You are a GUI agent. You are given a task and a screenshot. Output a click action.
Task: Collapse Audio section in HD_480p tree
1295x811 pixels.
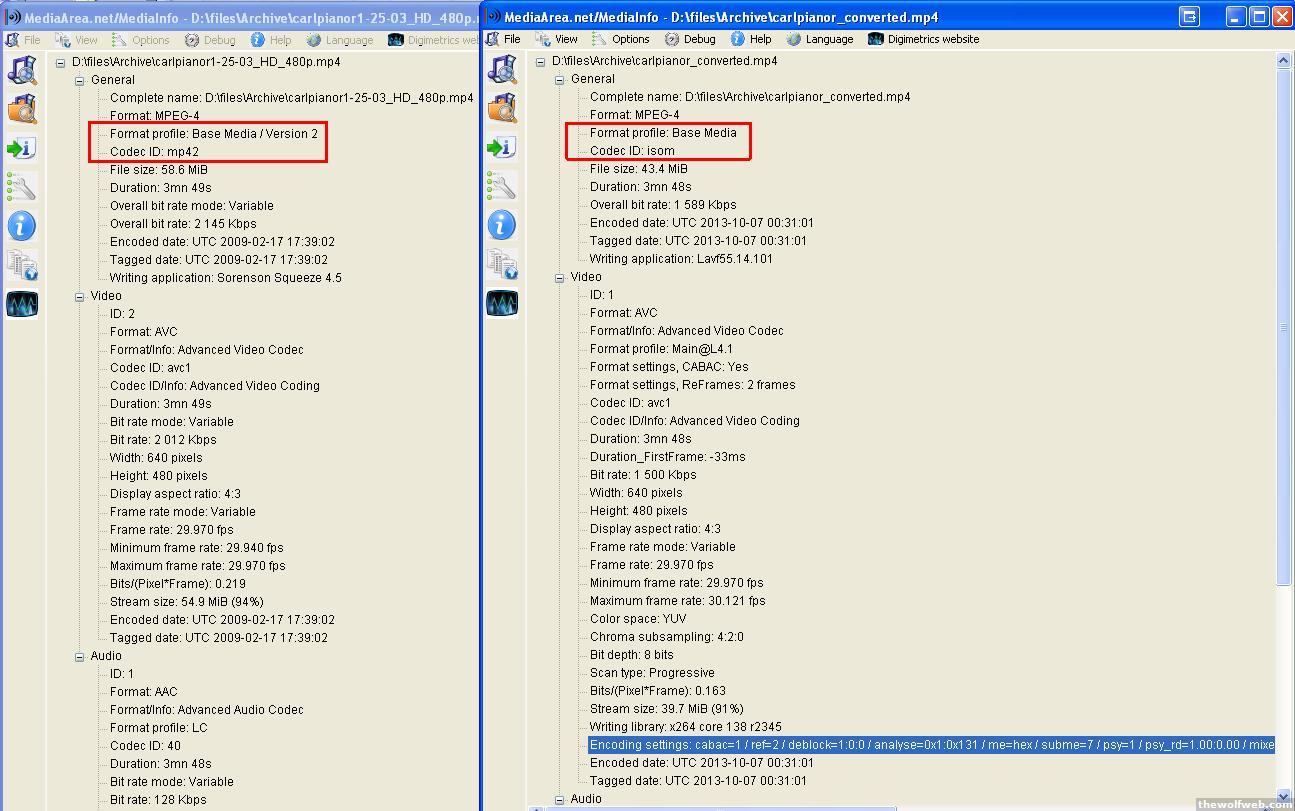(x=80, y=656)
